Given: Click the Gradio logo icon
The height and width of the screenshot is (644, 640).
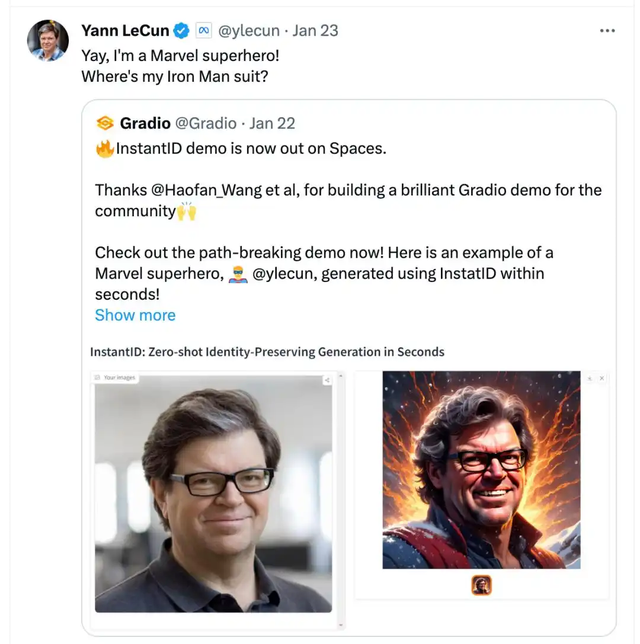Looking at the screenshot, I should point(104,123).
